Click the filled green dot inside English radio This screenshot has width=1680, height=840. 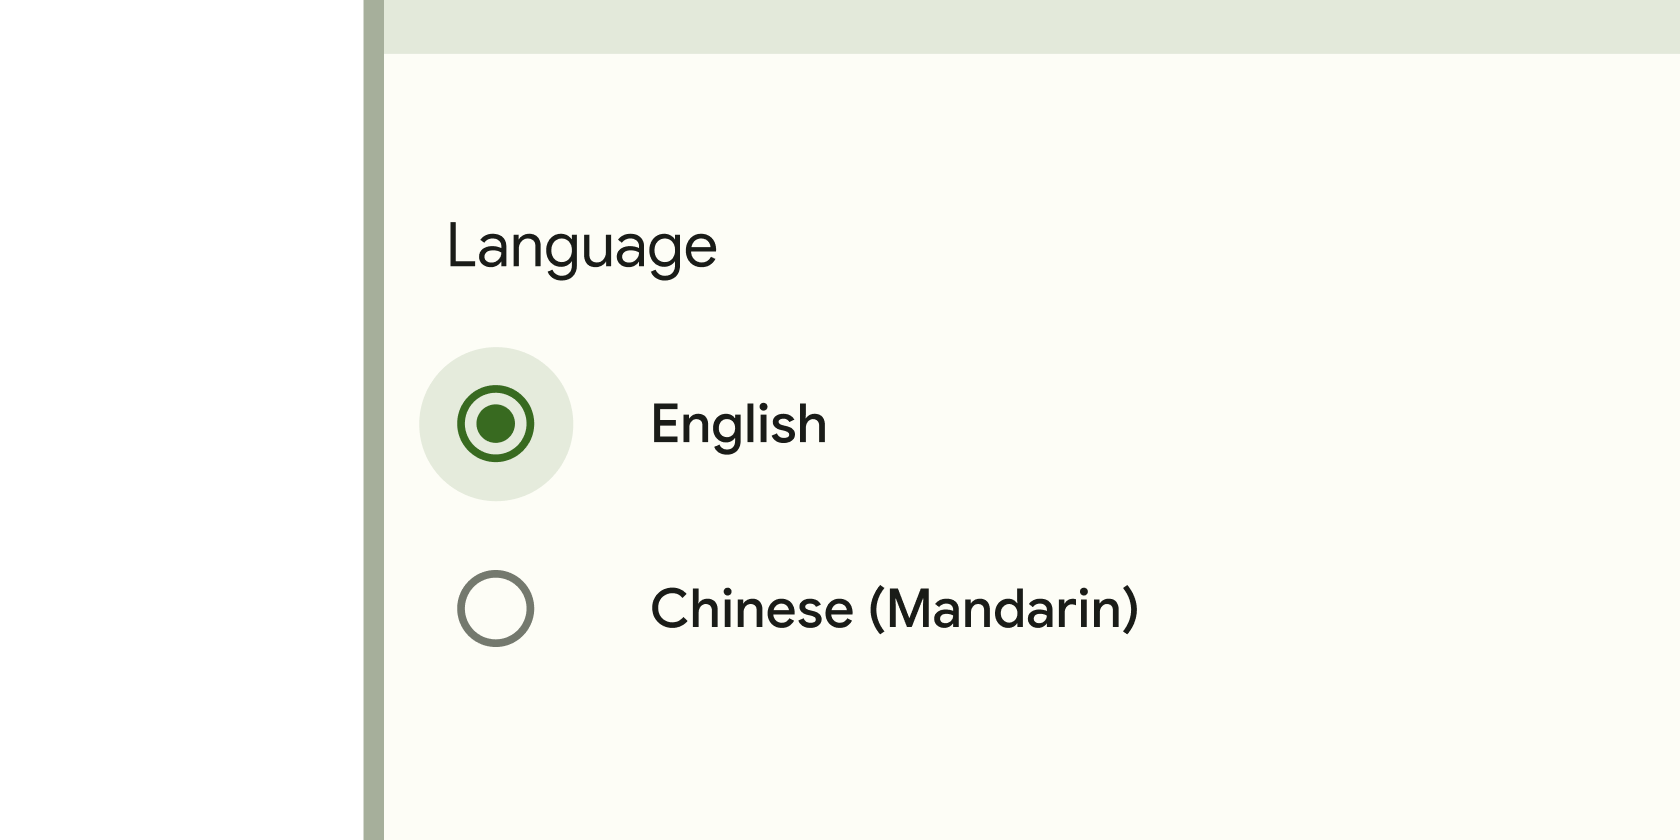tap(496, 424)
